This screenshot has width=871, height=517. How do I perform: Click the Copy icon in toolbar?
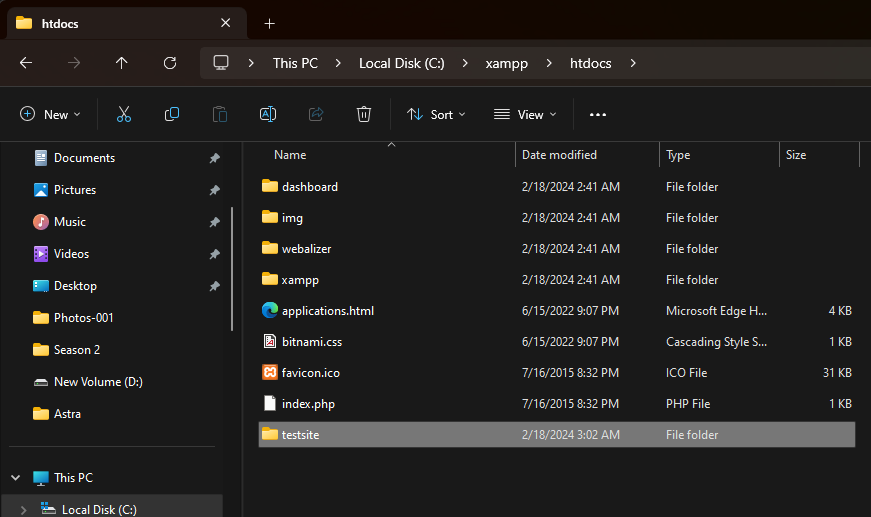pyautogui.click(x=172, y=115)
